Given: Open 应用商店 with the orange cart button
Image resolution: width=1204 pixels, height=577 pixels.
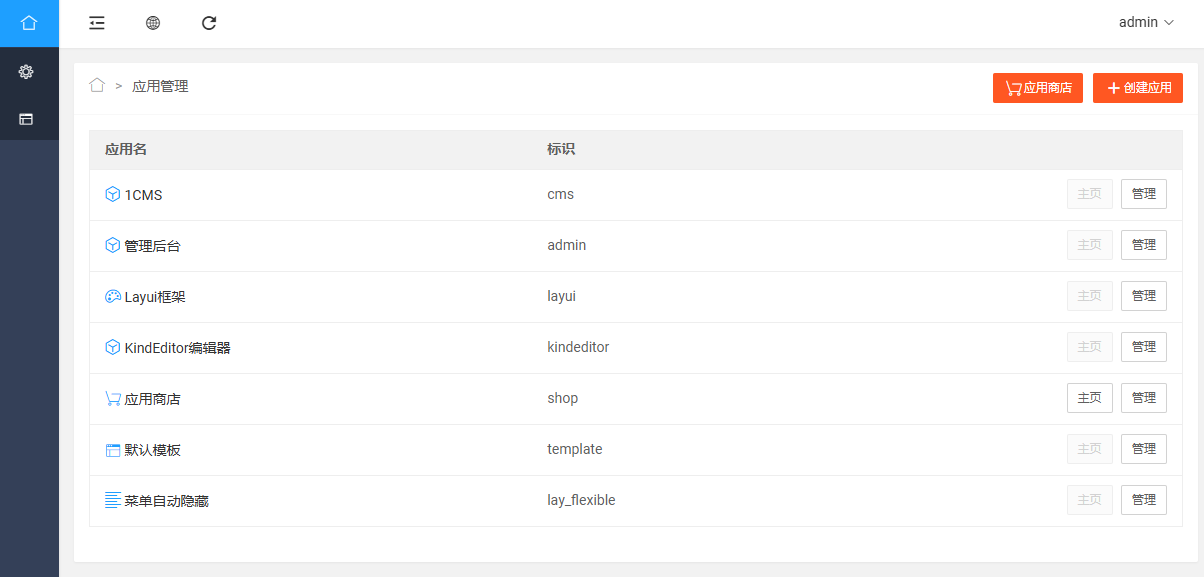Looking at the screenshot, I should tap(1038, 88).
